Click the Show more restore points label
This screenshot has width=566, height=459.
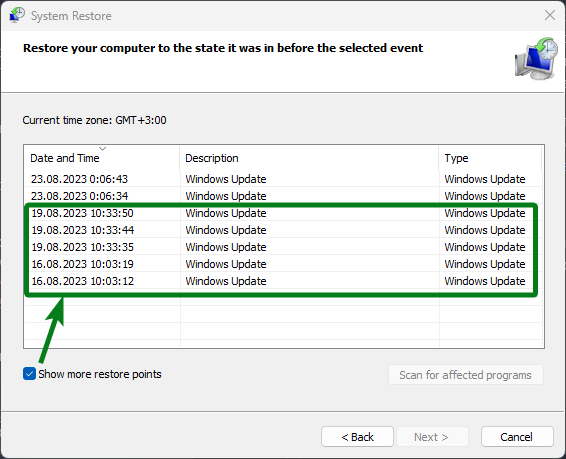100,374
